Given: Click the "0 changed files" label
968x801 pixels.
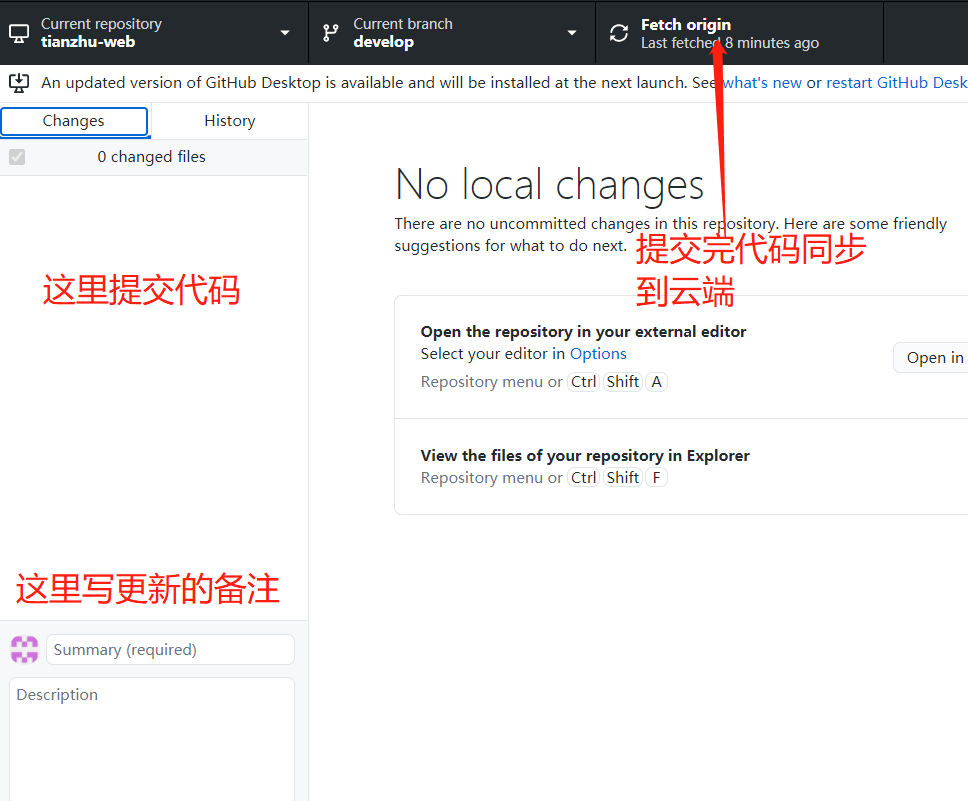Looking at the screenshot, I should pyautogui.click(x=151, y=157).
